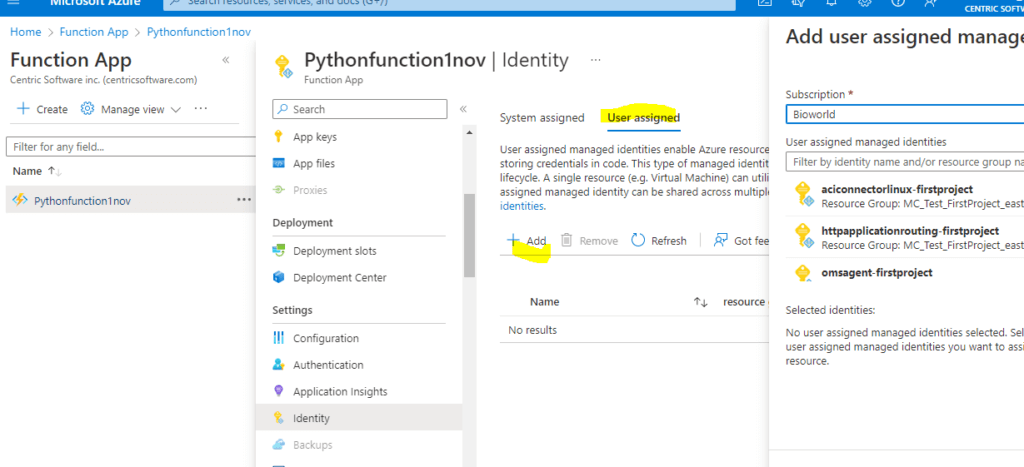This screenshot has width=1024, height=467.
Task: Click the Add plus icon
Action: [x=513, y=241]
